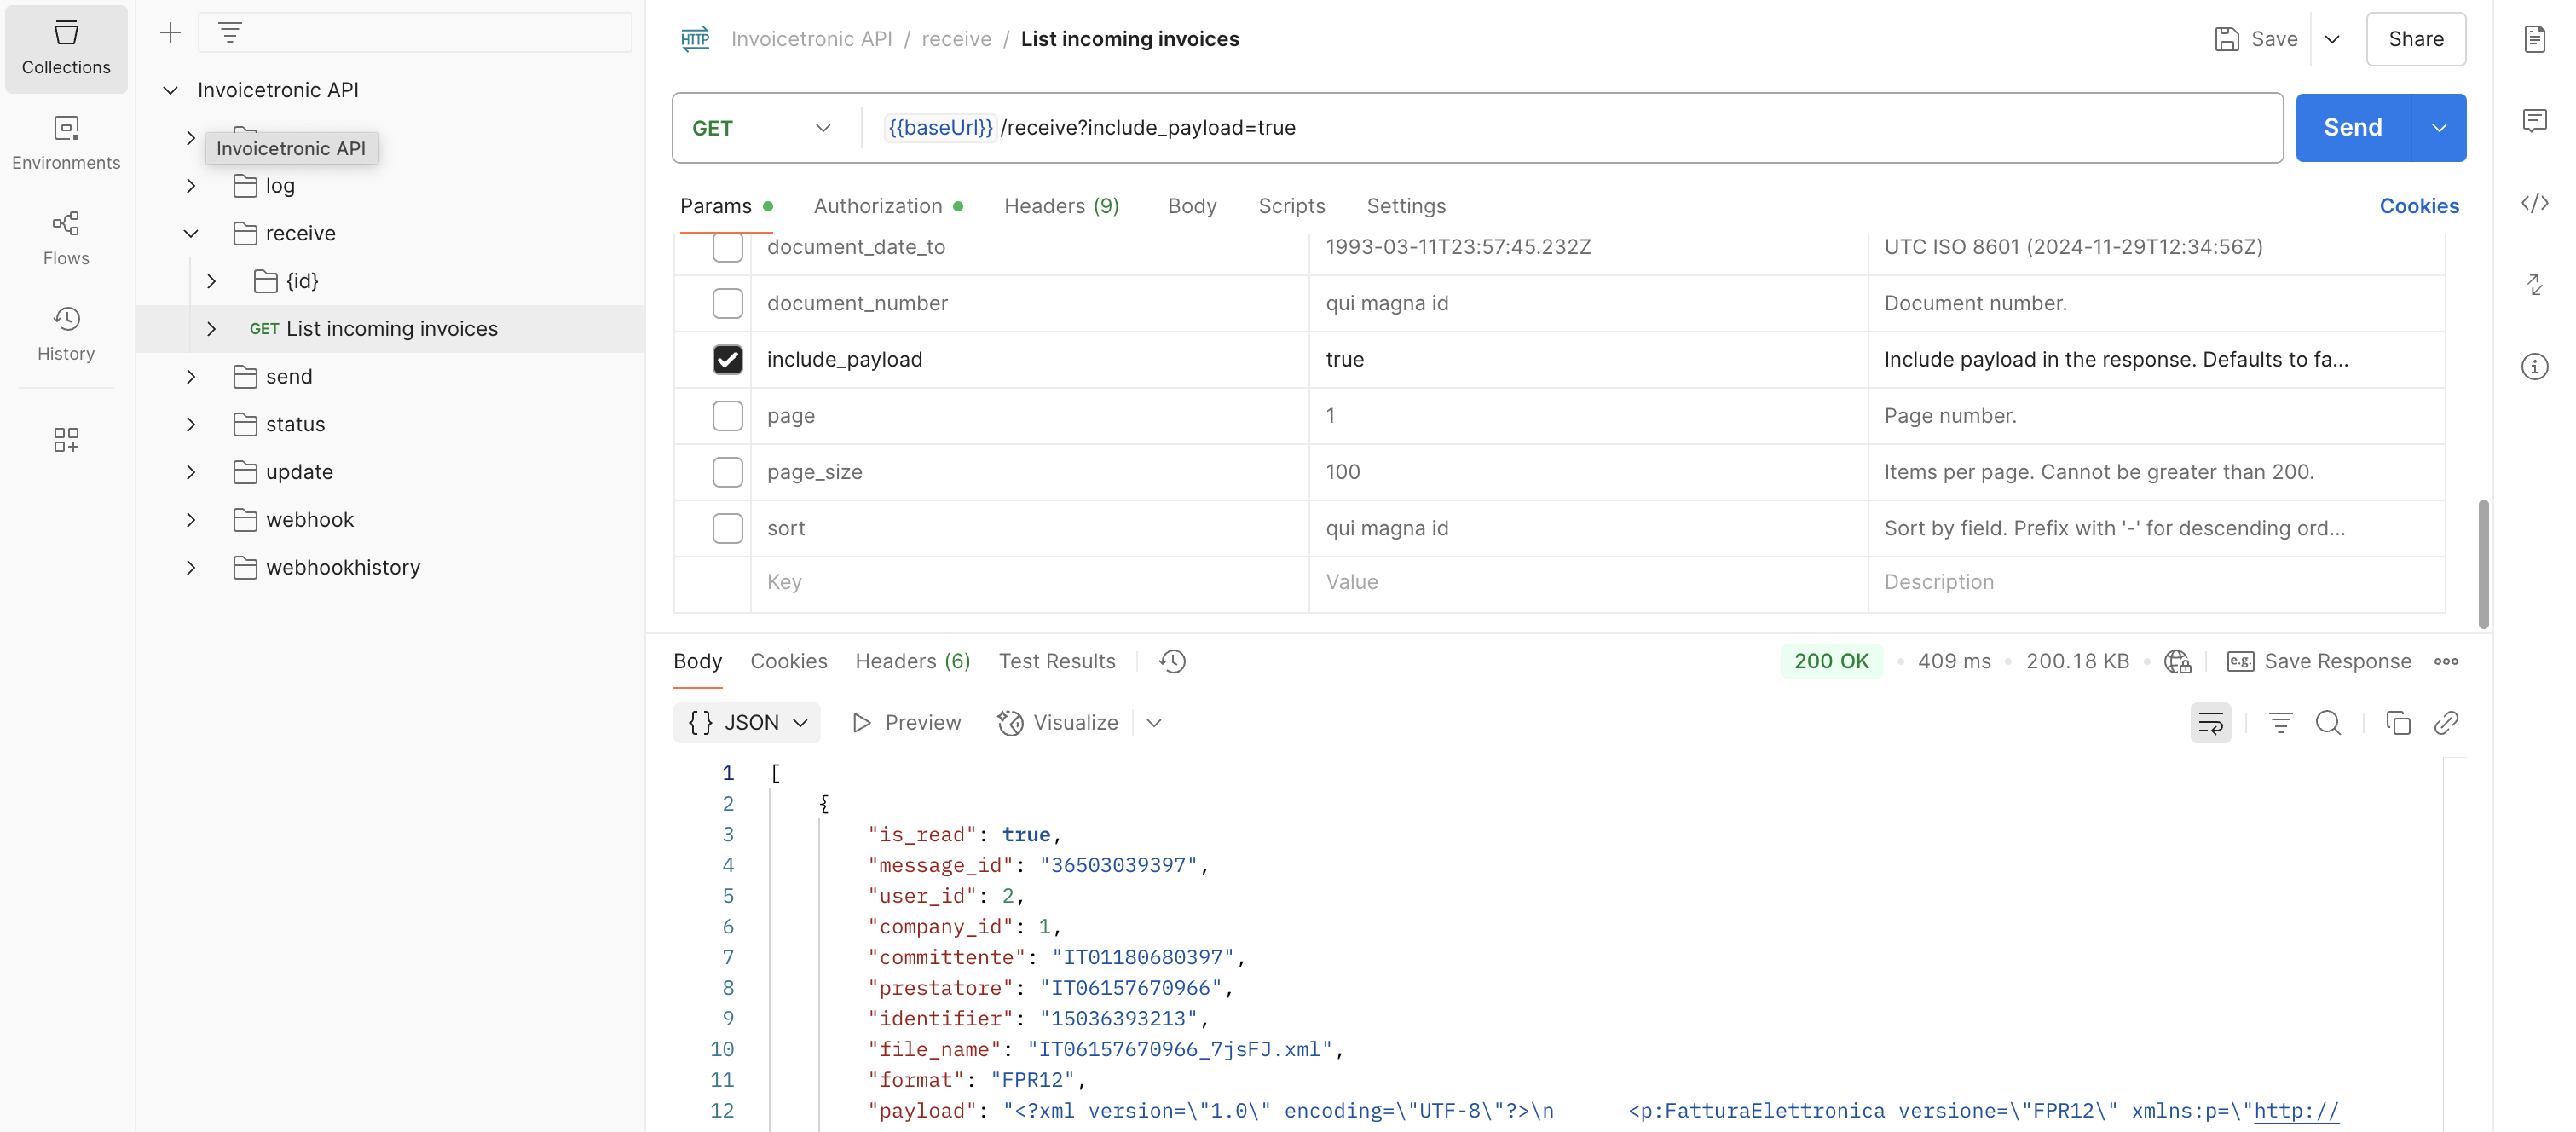
Task: Click the code snippet icon
Action: tap(2534, 203)
